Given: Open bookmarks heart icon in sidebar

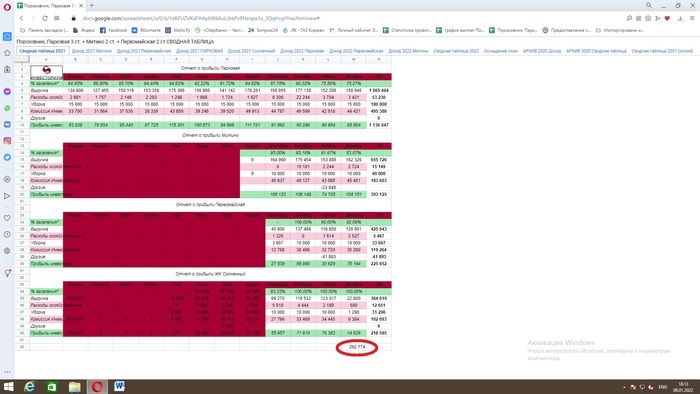Looking at the screenshot, I should coord(7,218).
